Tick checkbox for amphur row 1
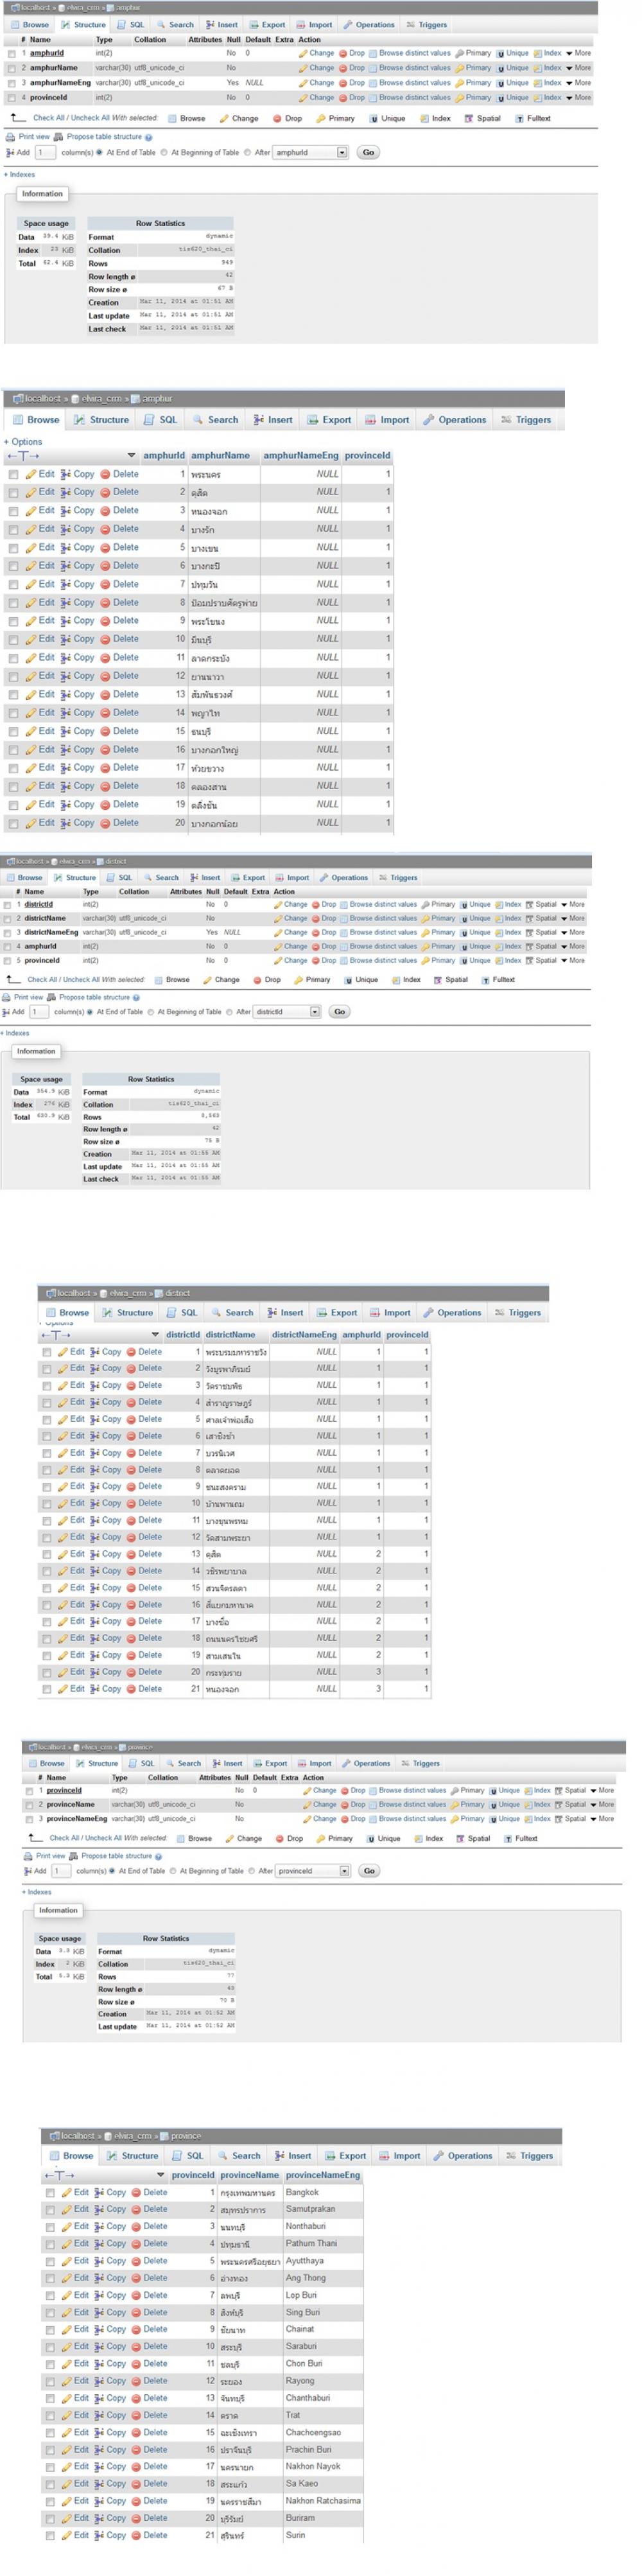642x2576 pixels. (13, 475)
